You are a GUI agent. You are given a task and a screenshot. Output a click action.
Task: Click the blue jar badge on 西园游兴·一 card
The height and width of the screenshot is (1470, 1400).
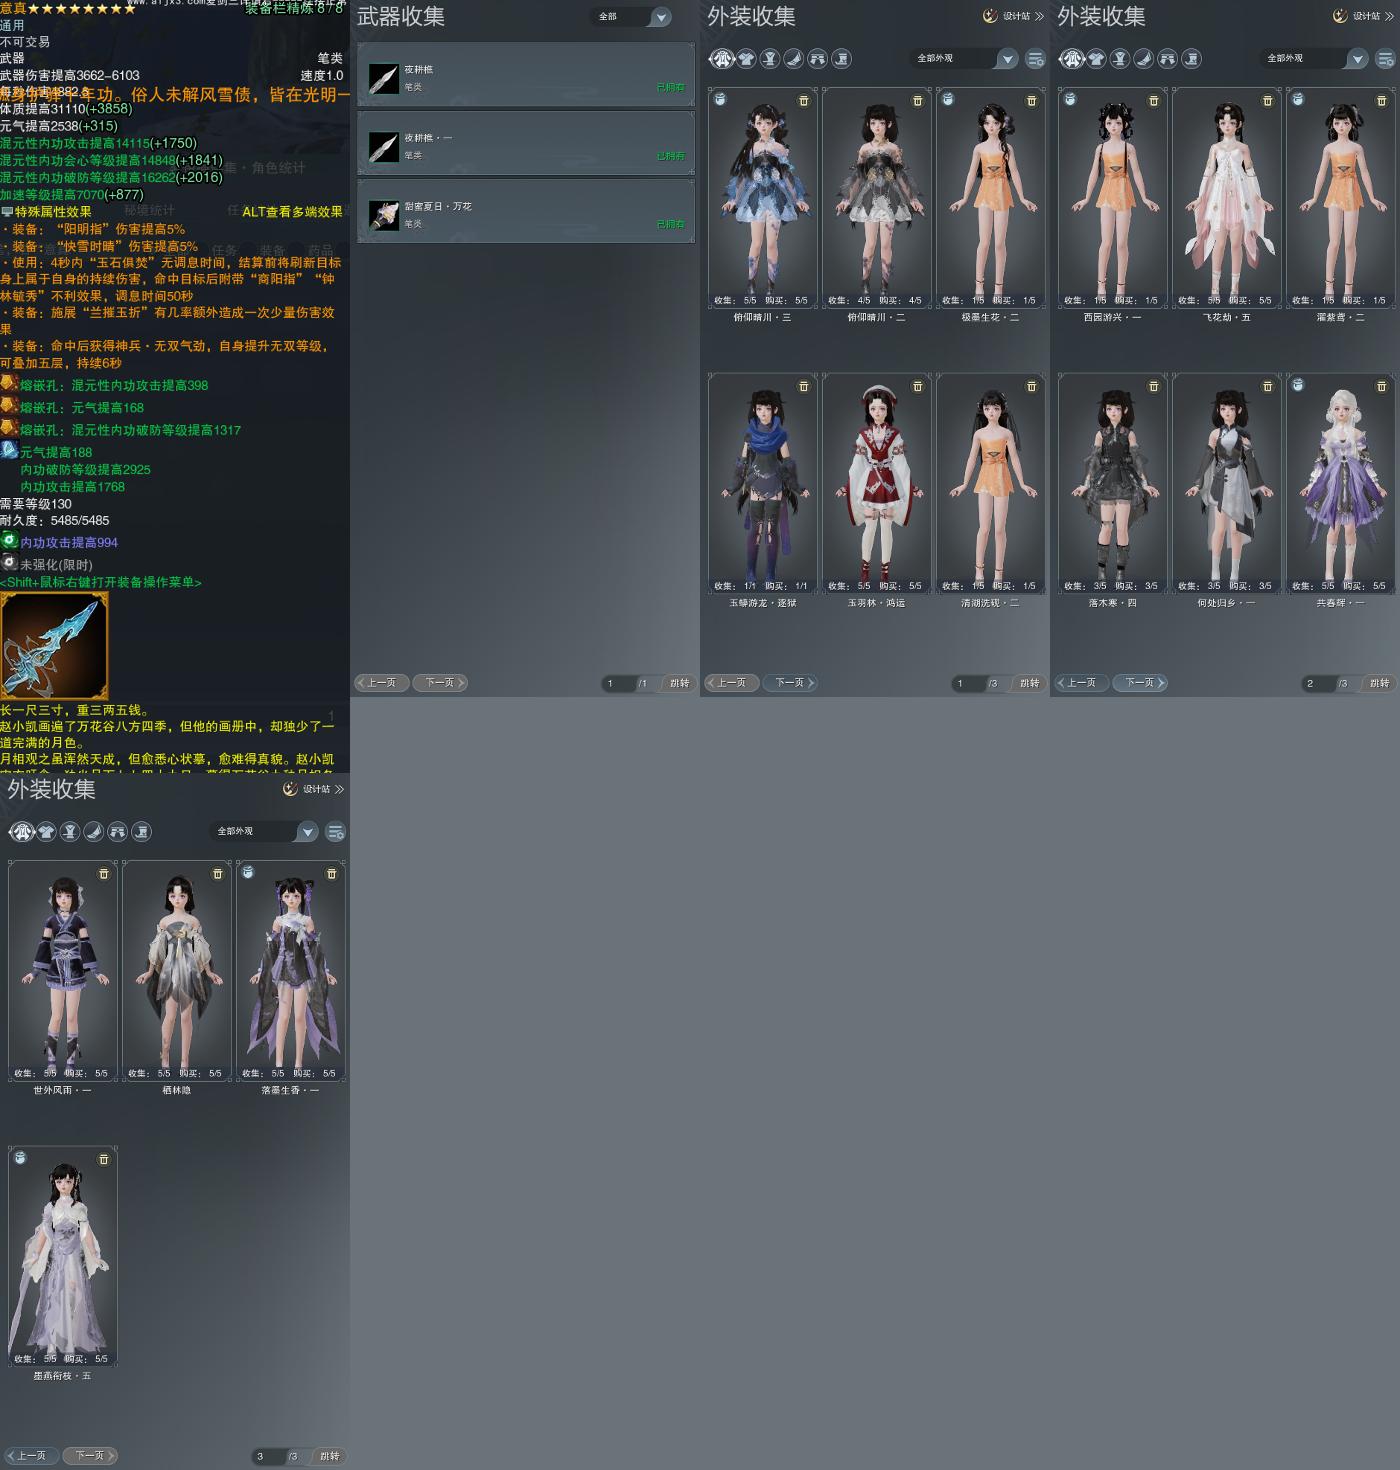click(x=1070, y=99)
